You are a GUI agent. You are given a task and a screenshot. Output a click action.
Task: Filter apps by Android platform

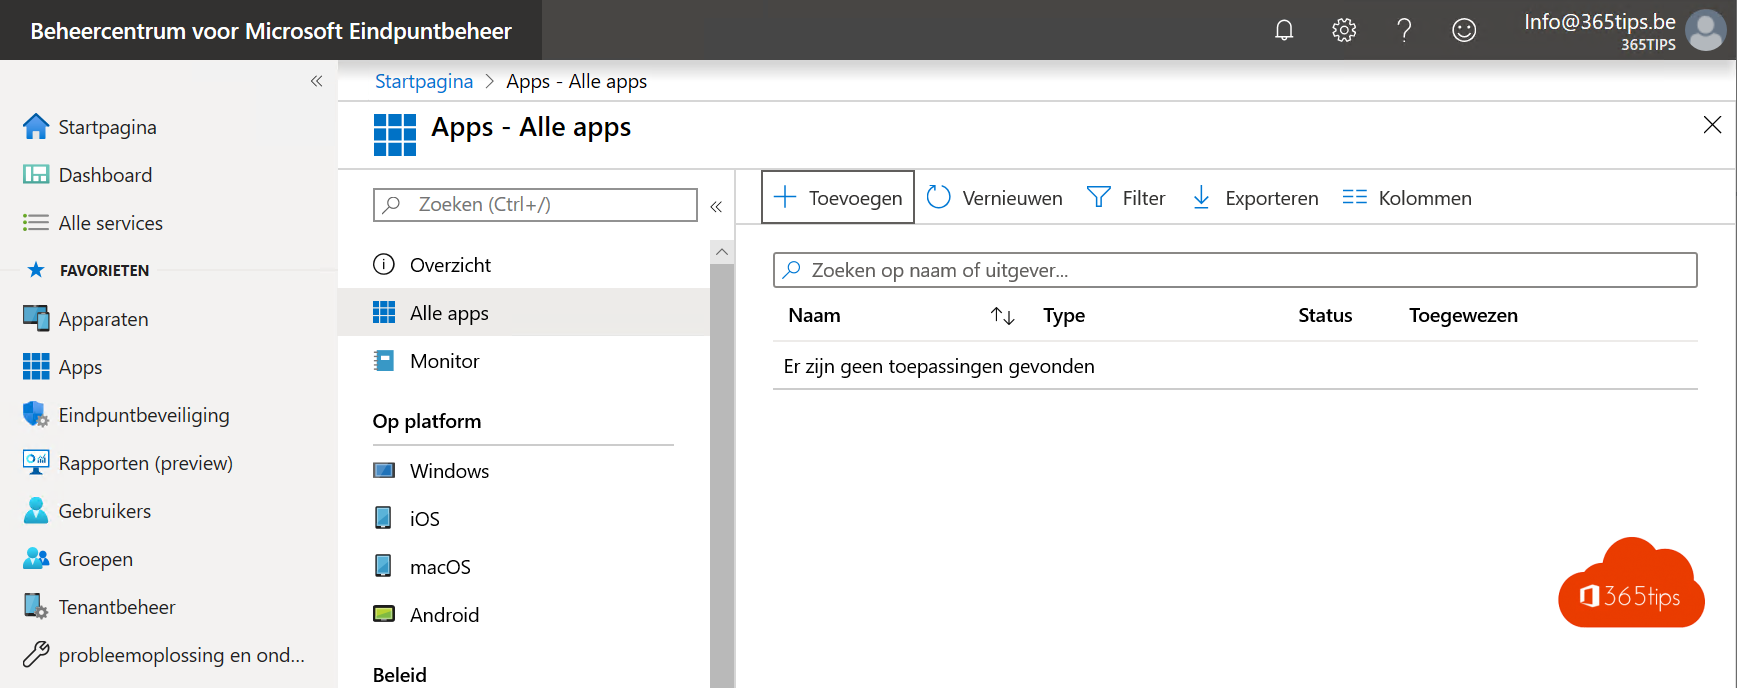coord(444,615)
